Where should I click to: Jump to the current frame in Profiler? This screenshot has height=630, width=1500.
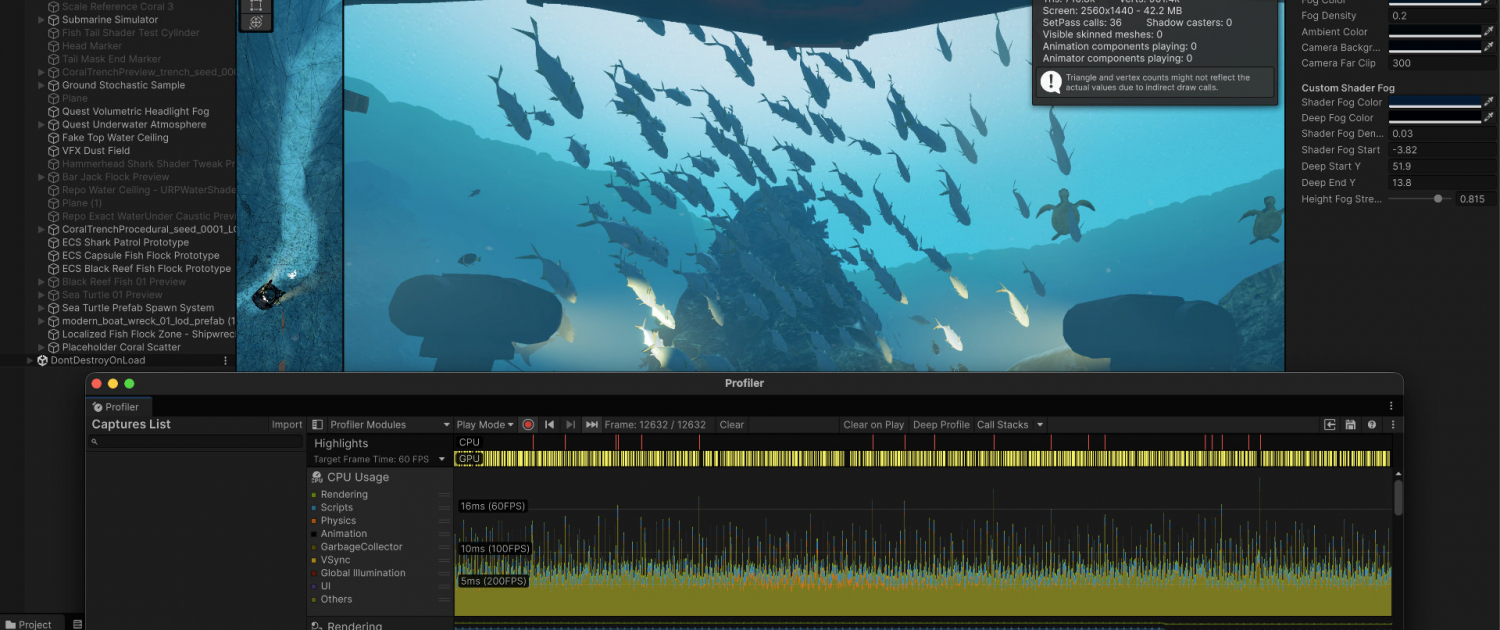click(x=591, y=425)
